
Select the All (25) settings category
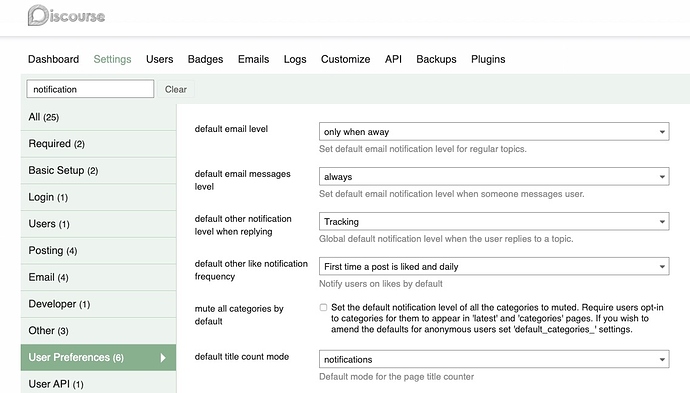tap(98, 117)
